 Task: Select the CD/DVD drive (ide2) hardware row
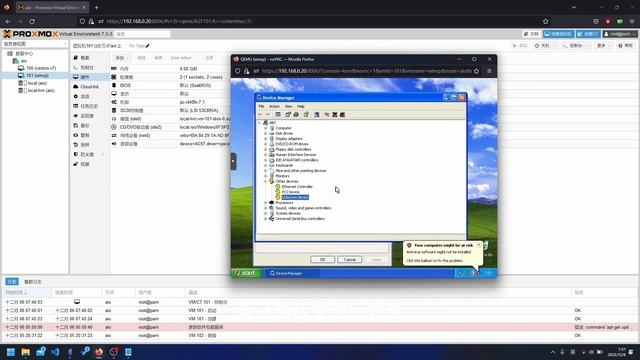click(x=171, y=127)
